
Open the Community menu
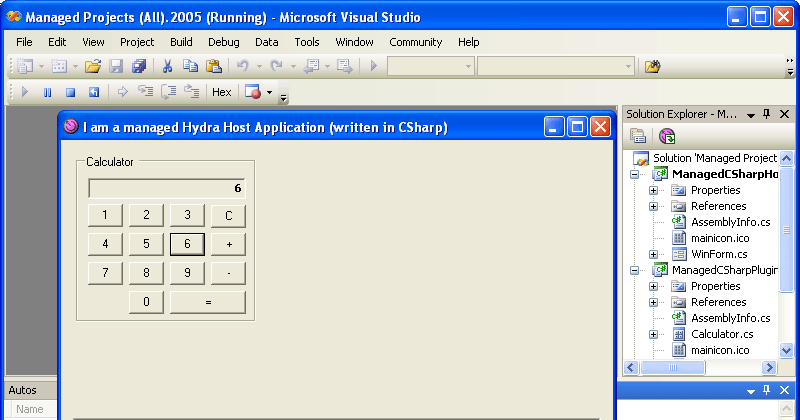pyautogui.click(x=415, y=42)
